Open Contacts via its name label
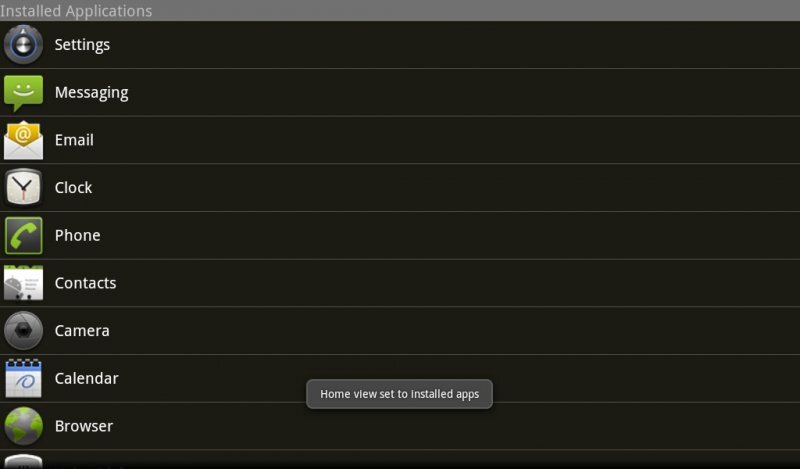The image size is (800, 469). click(85, 283)
